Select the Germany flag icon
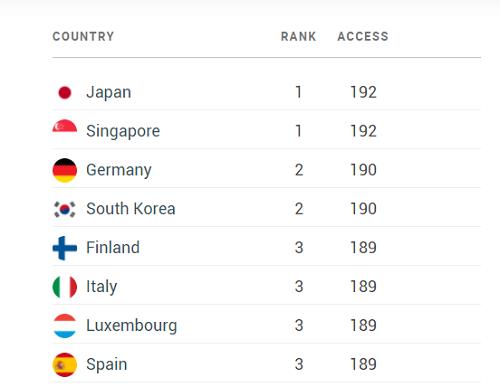 pos(65,170)
